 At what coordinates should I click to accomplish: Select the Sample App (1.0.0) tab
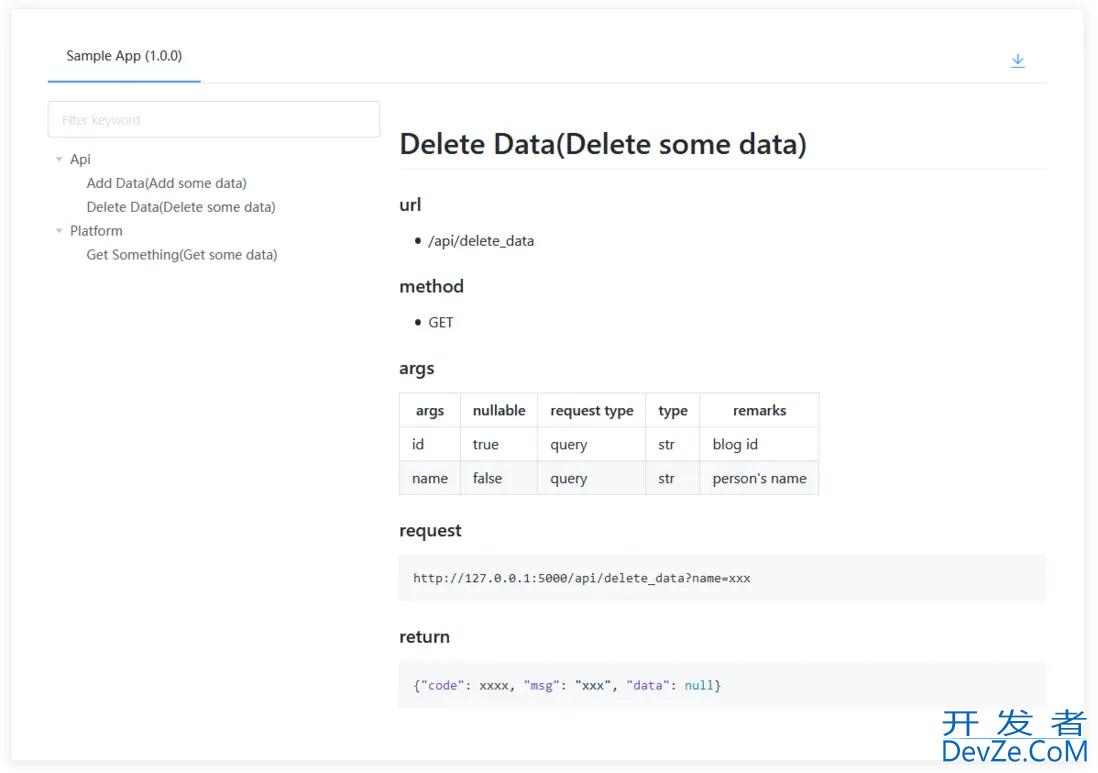(x=124, y=56)
